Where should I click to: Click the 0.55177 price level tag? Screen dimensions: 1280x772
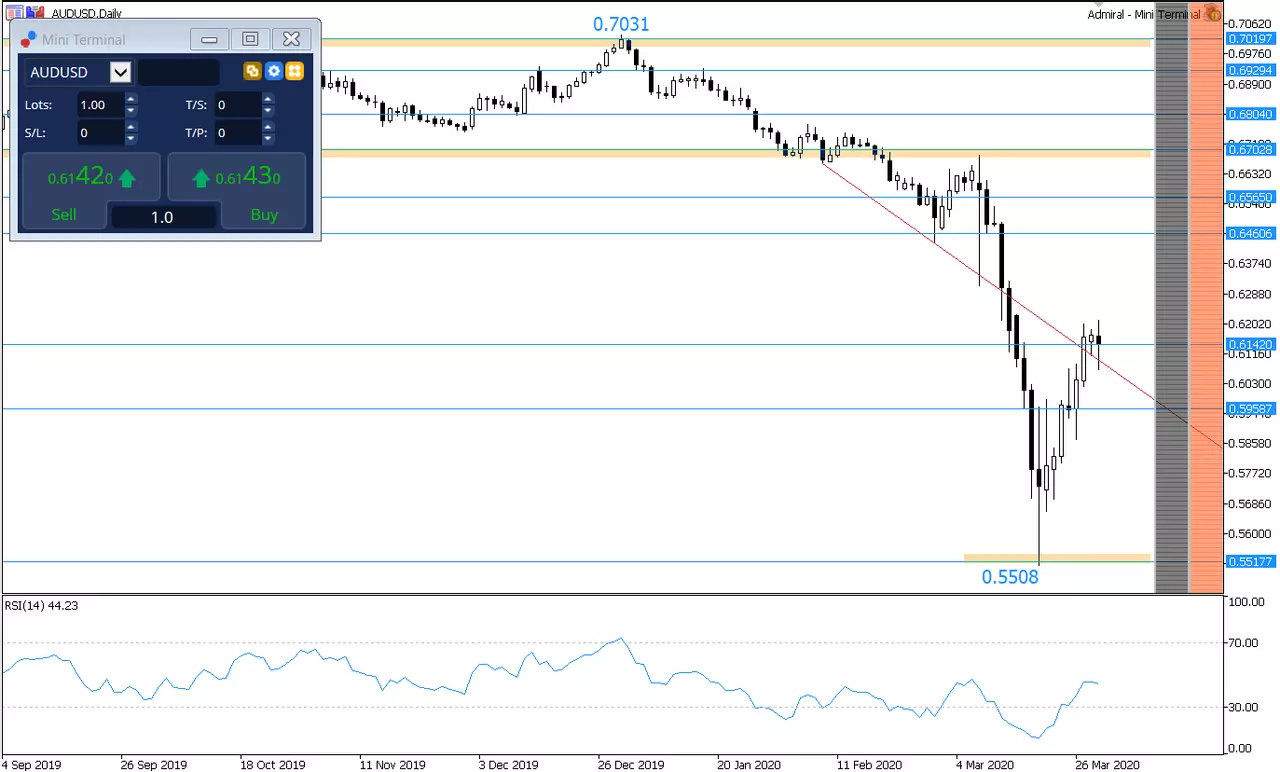(x=1249, y=562)
